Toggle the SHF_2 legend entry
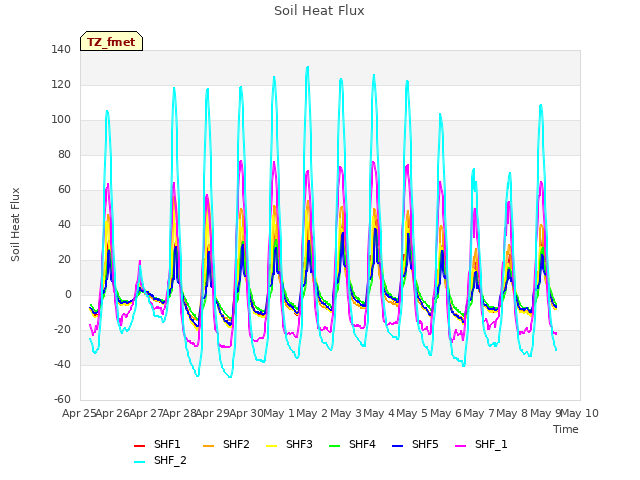Viewport: 640px width, 480px height. click(x=160, y=461)
